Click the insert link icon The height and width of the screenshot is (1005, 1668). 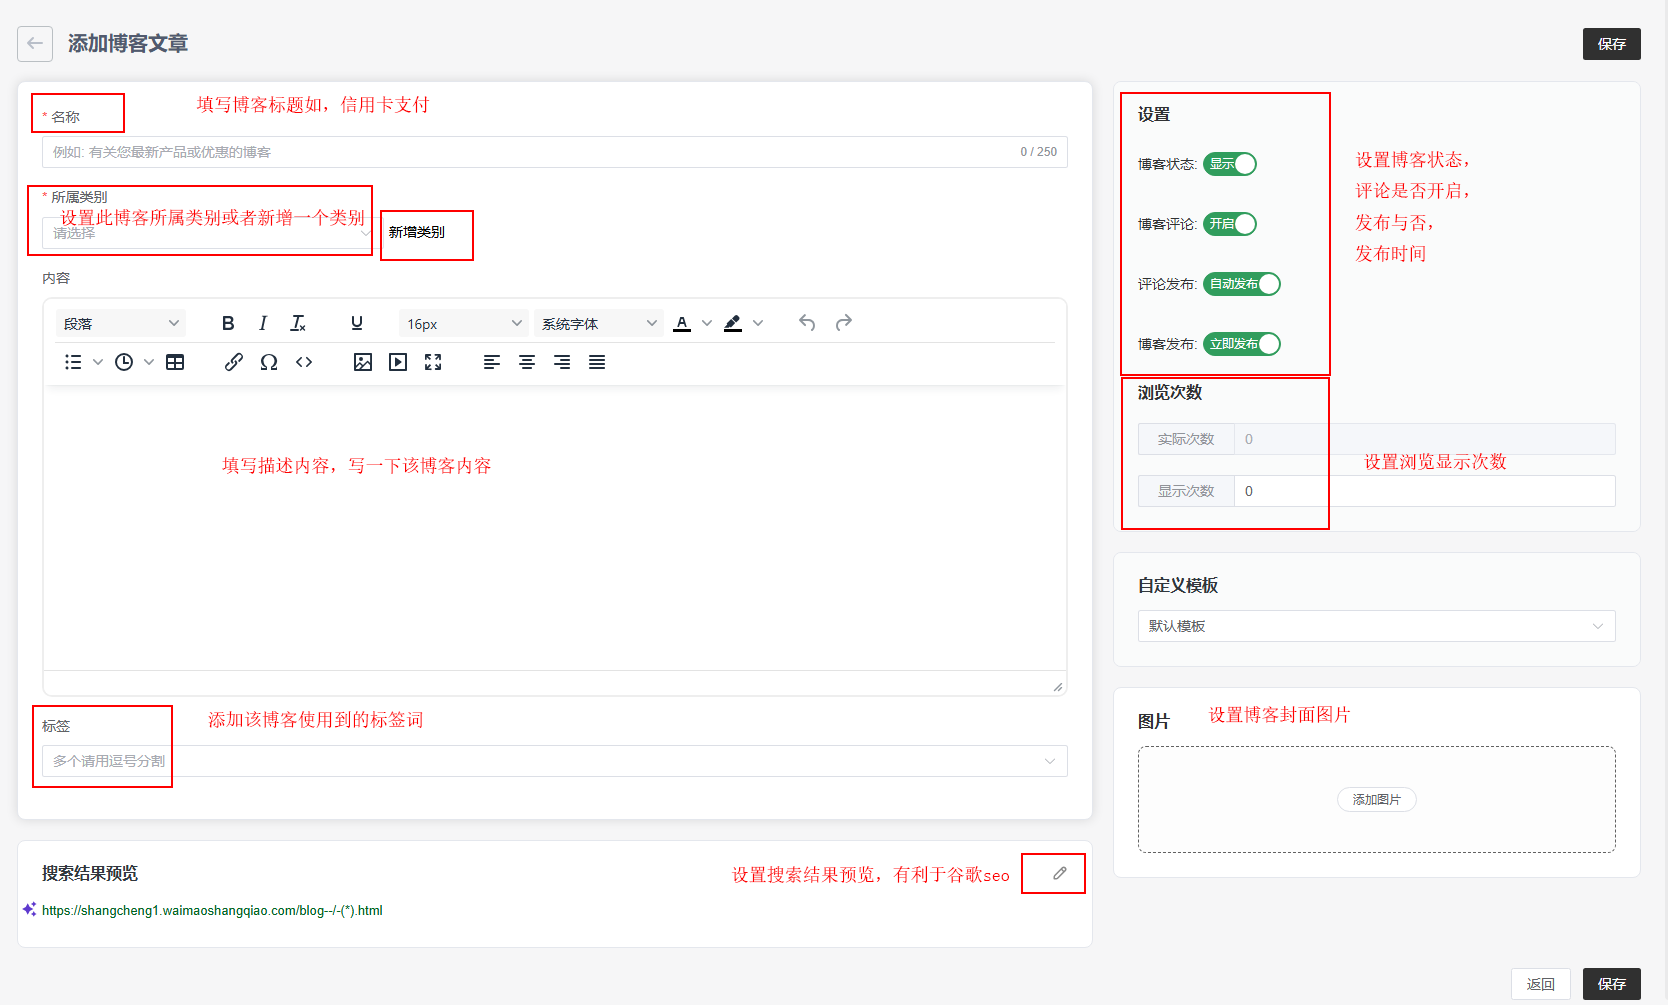click(x=234, y=362)
